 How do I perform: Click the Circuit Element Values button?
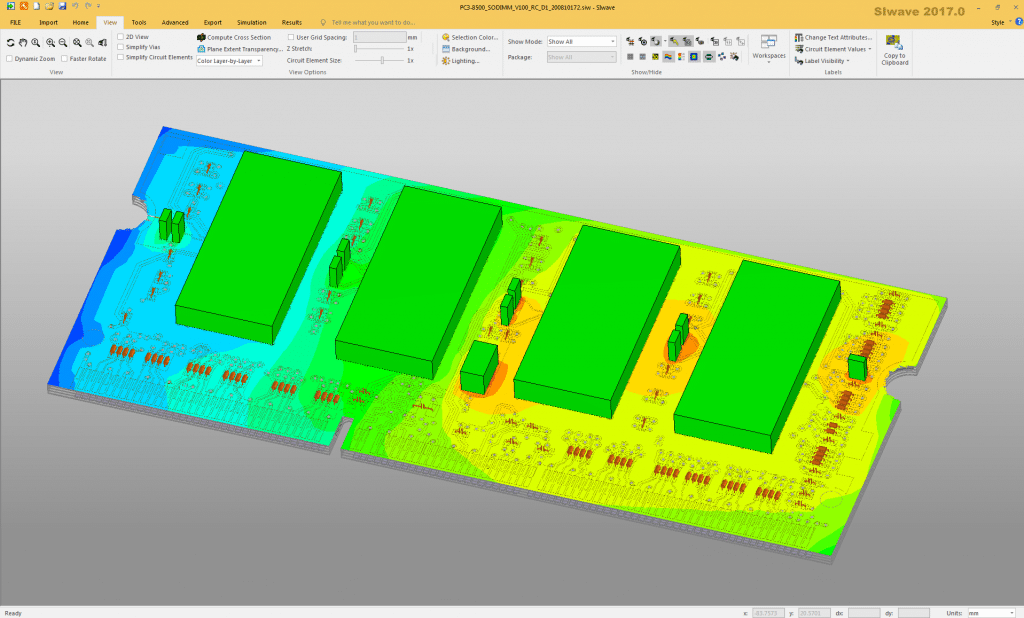837,49
